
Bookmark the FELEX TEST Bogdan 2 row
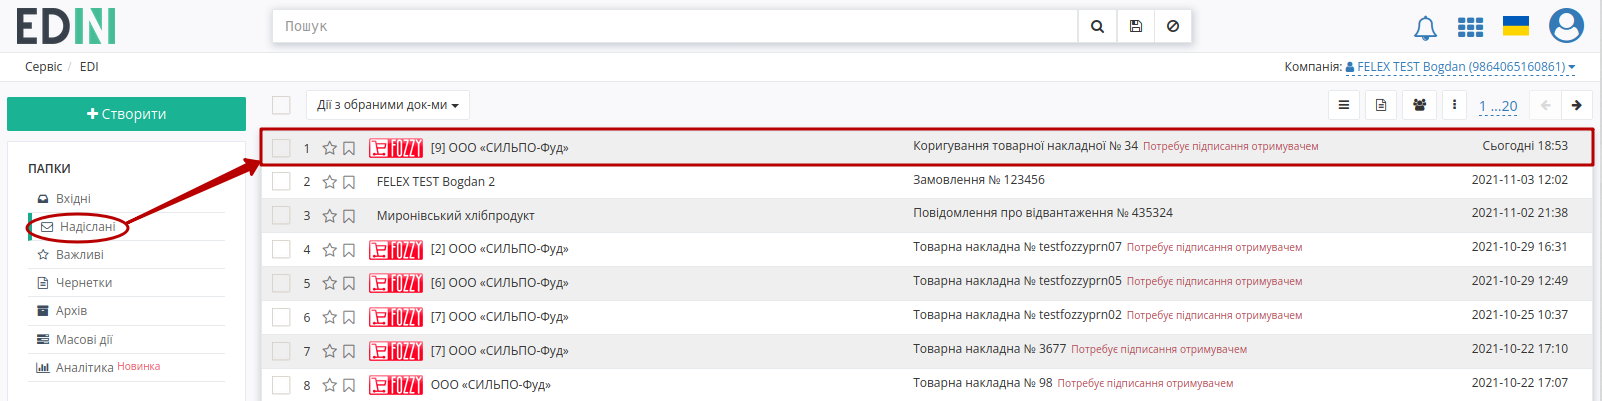(x=349, y=182)
